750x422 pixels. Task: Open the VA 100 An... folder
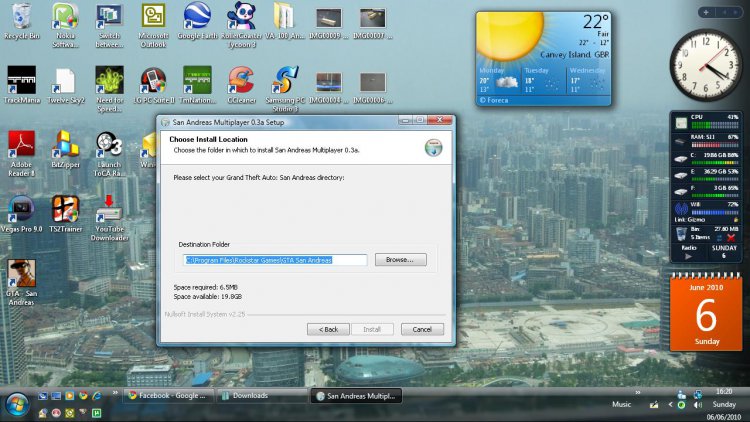285,22
